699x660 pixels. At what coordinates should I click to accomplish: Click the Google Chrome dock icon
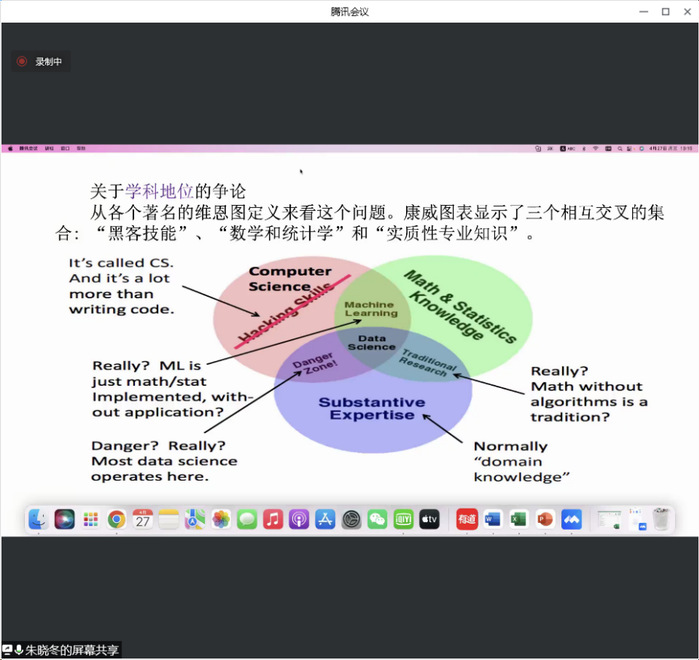(117, 519)
